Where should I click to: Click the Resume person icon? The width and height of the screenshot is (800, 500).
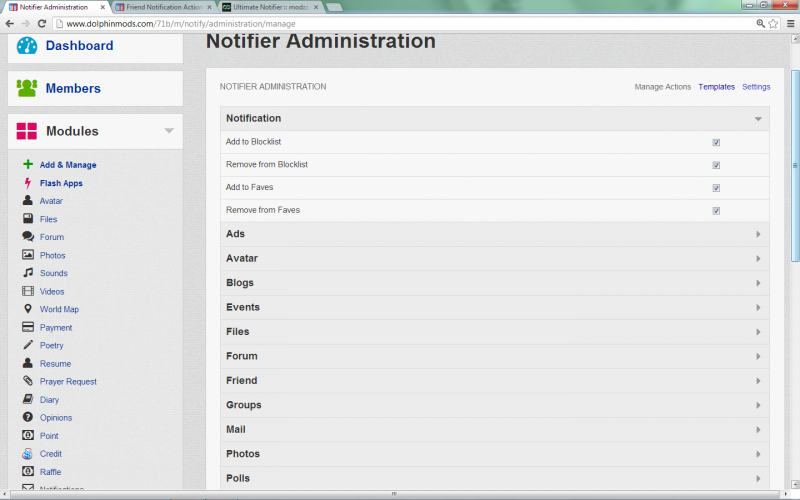click(x=28, y=363)
